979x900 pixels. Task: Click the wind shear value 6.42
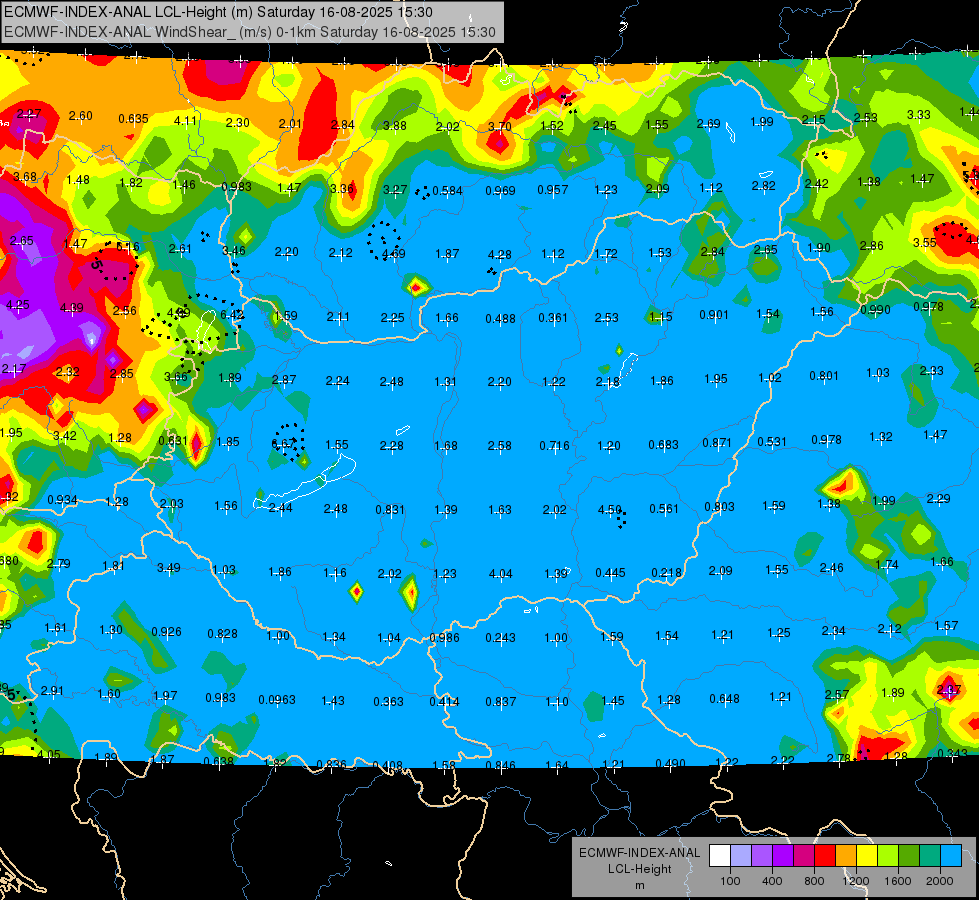(x=232, y=315)
